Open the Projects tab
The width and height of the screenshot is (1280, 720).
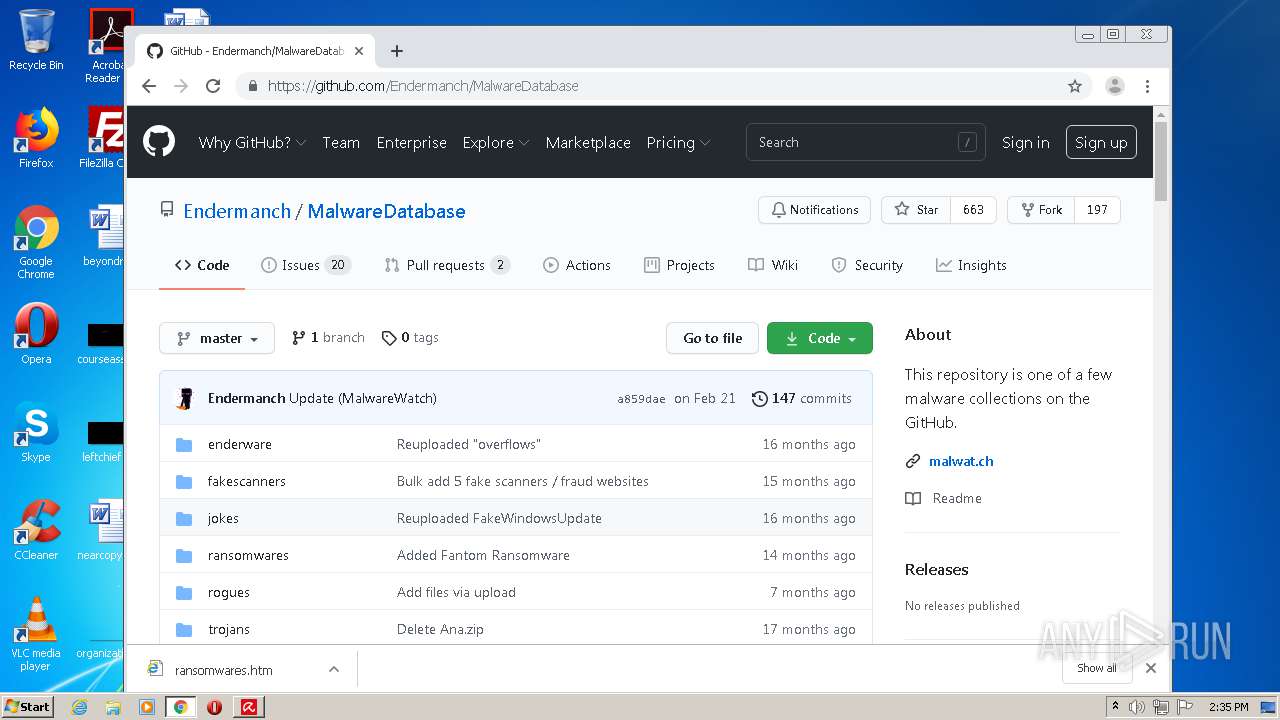680,265
